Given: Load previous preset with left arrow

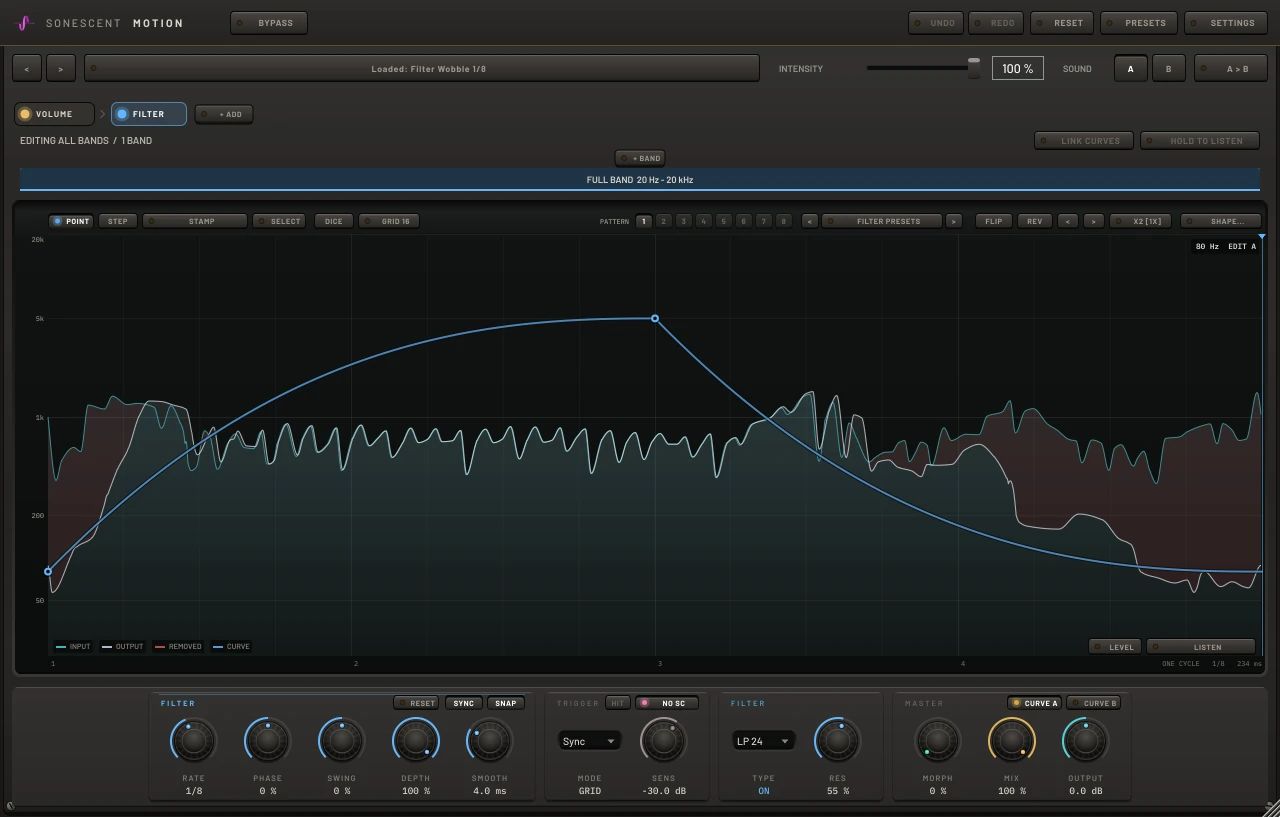Looking at the screenshot, I should coord(27,69).
